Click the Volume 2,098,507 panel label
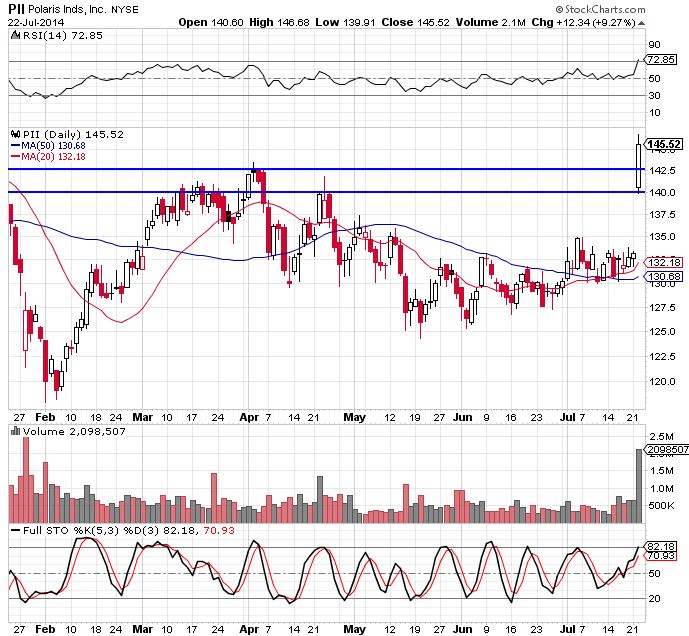The height and width of the screenshot is (636, 689). (74, 432)
